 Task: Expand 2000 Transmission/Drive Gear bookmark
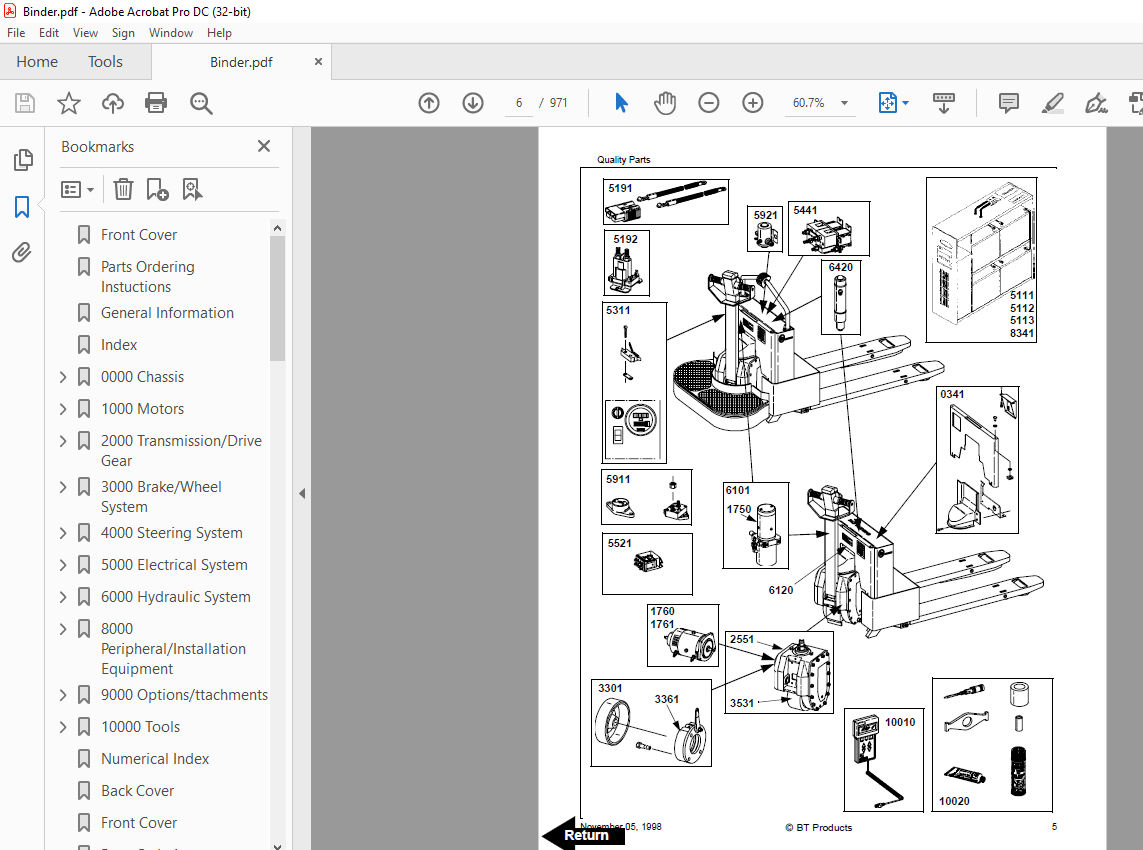63,441
